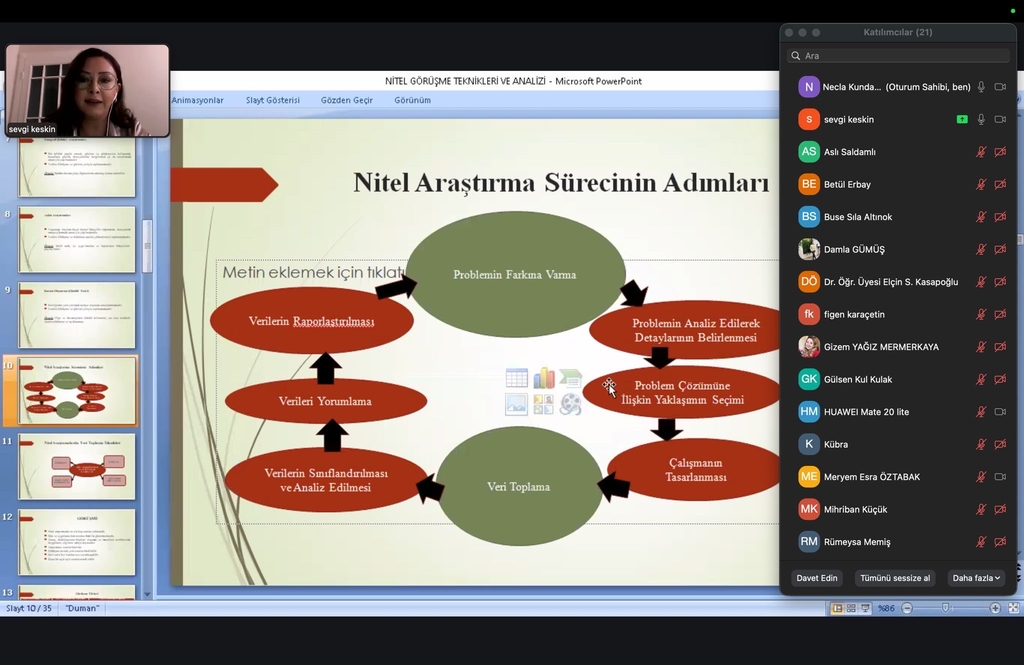Unmute Aslı Saldamlı's microphone

(981, 152)
